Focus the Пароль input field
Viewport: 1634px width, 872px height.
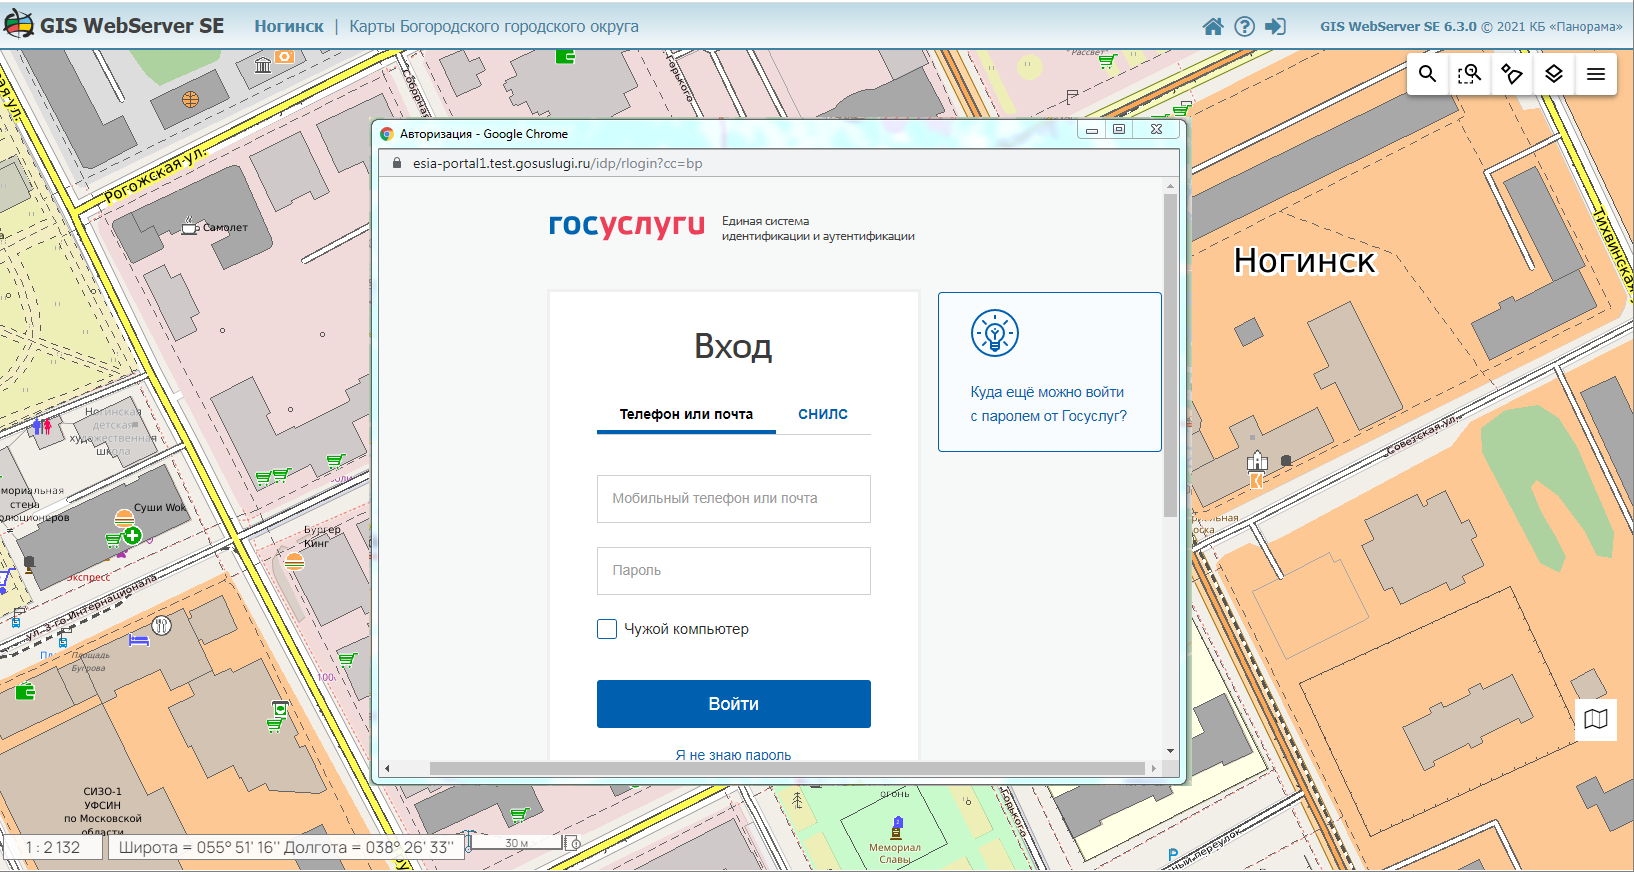pyautogui.click(x=734, y=571)
